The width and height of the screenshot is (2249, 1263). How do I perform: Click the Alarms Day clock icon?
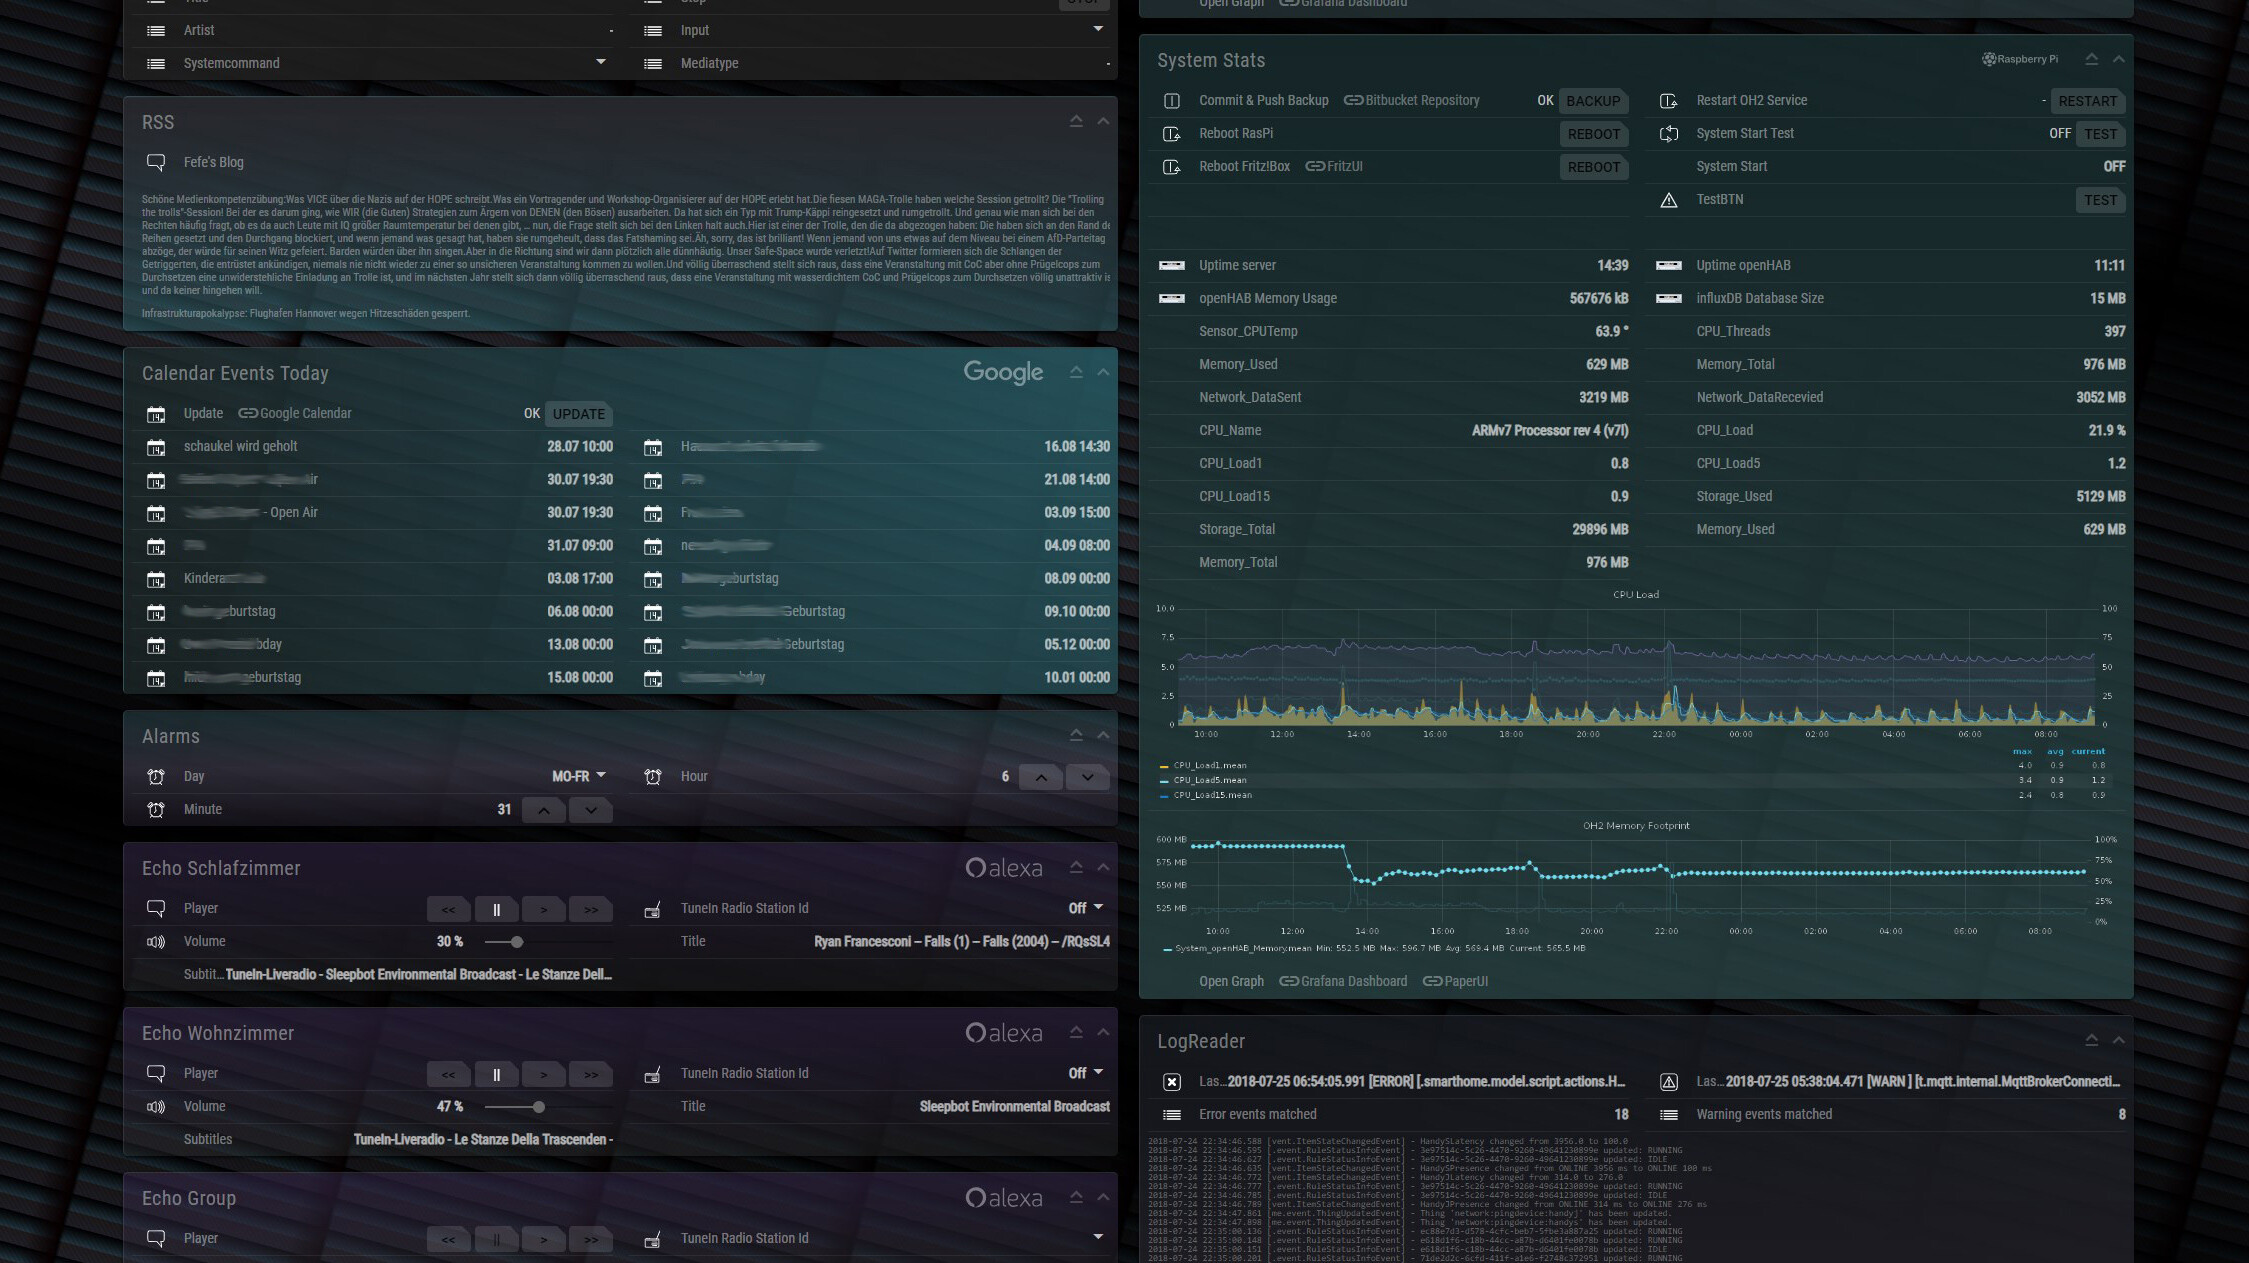click(x=156, y=777)
